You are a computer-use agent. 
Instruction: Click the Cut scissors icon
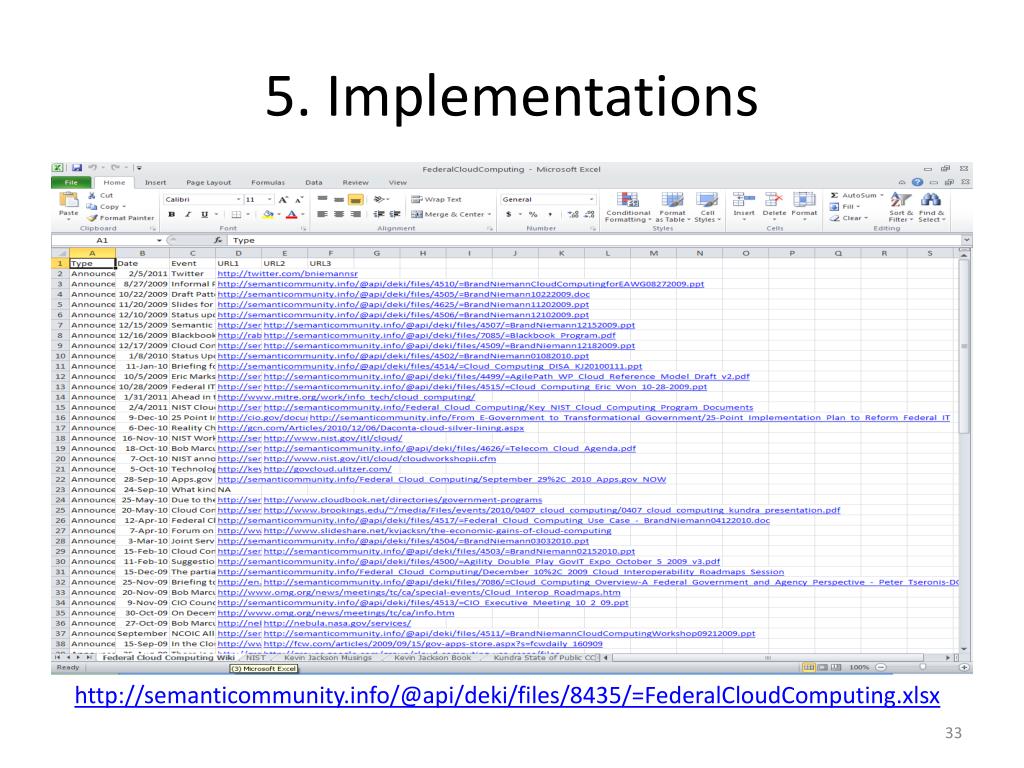(92, 195)
